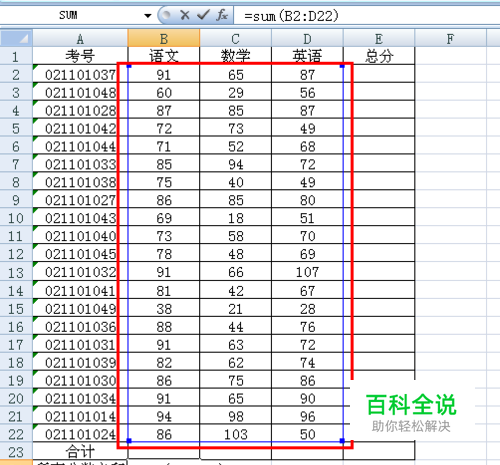Click the 总分 header cell

[x=379, y=56]
